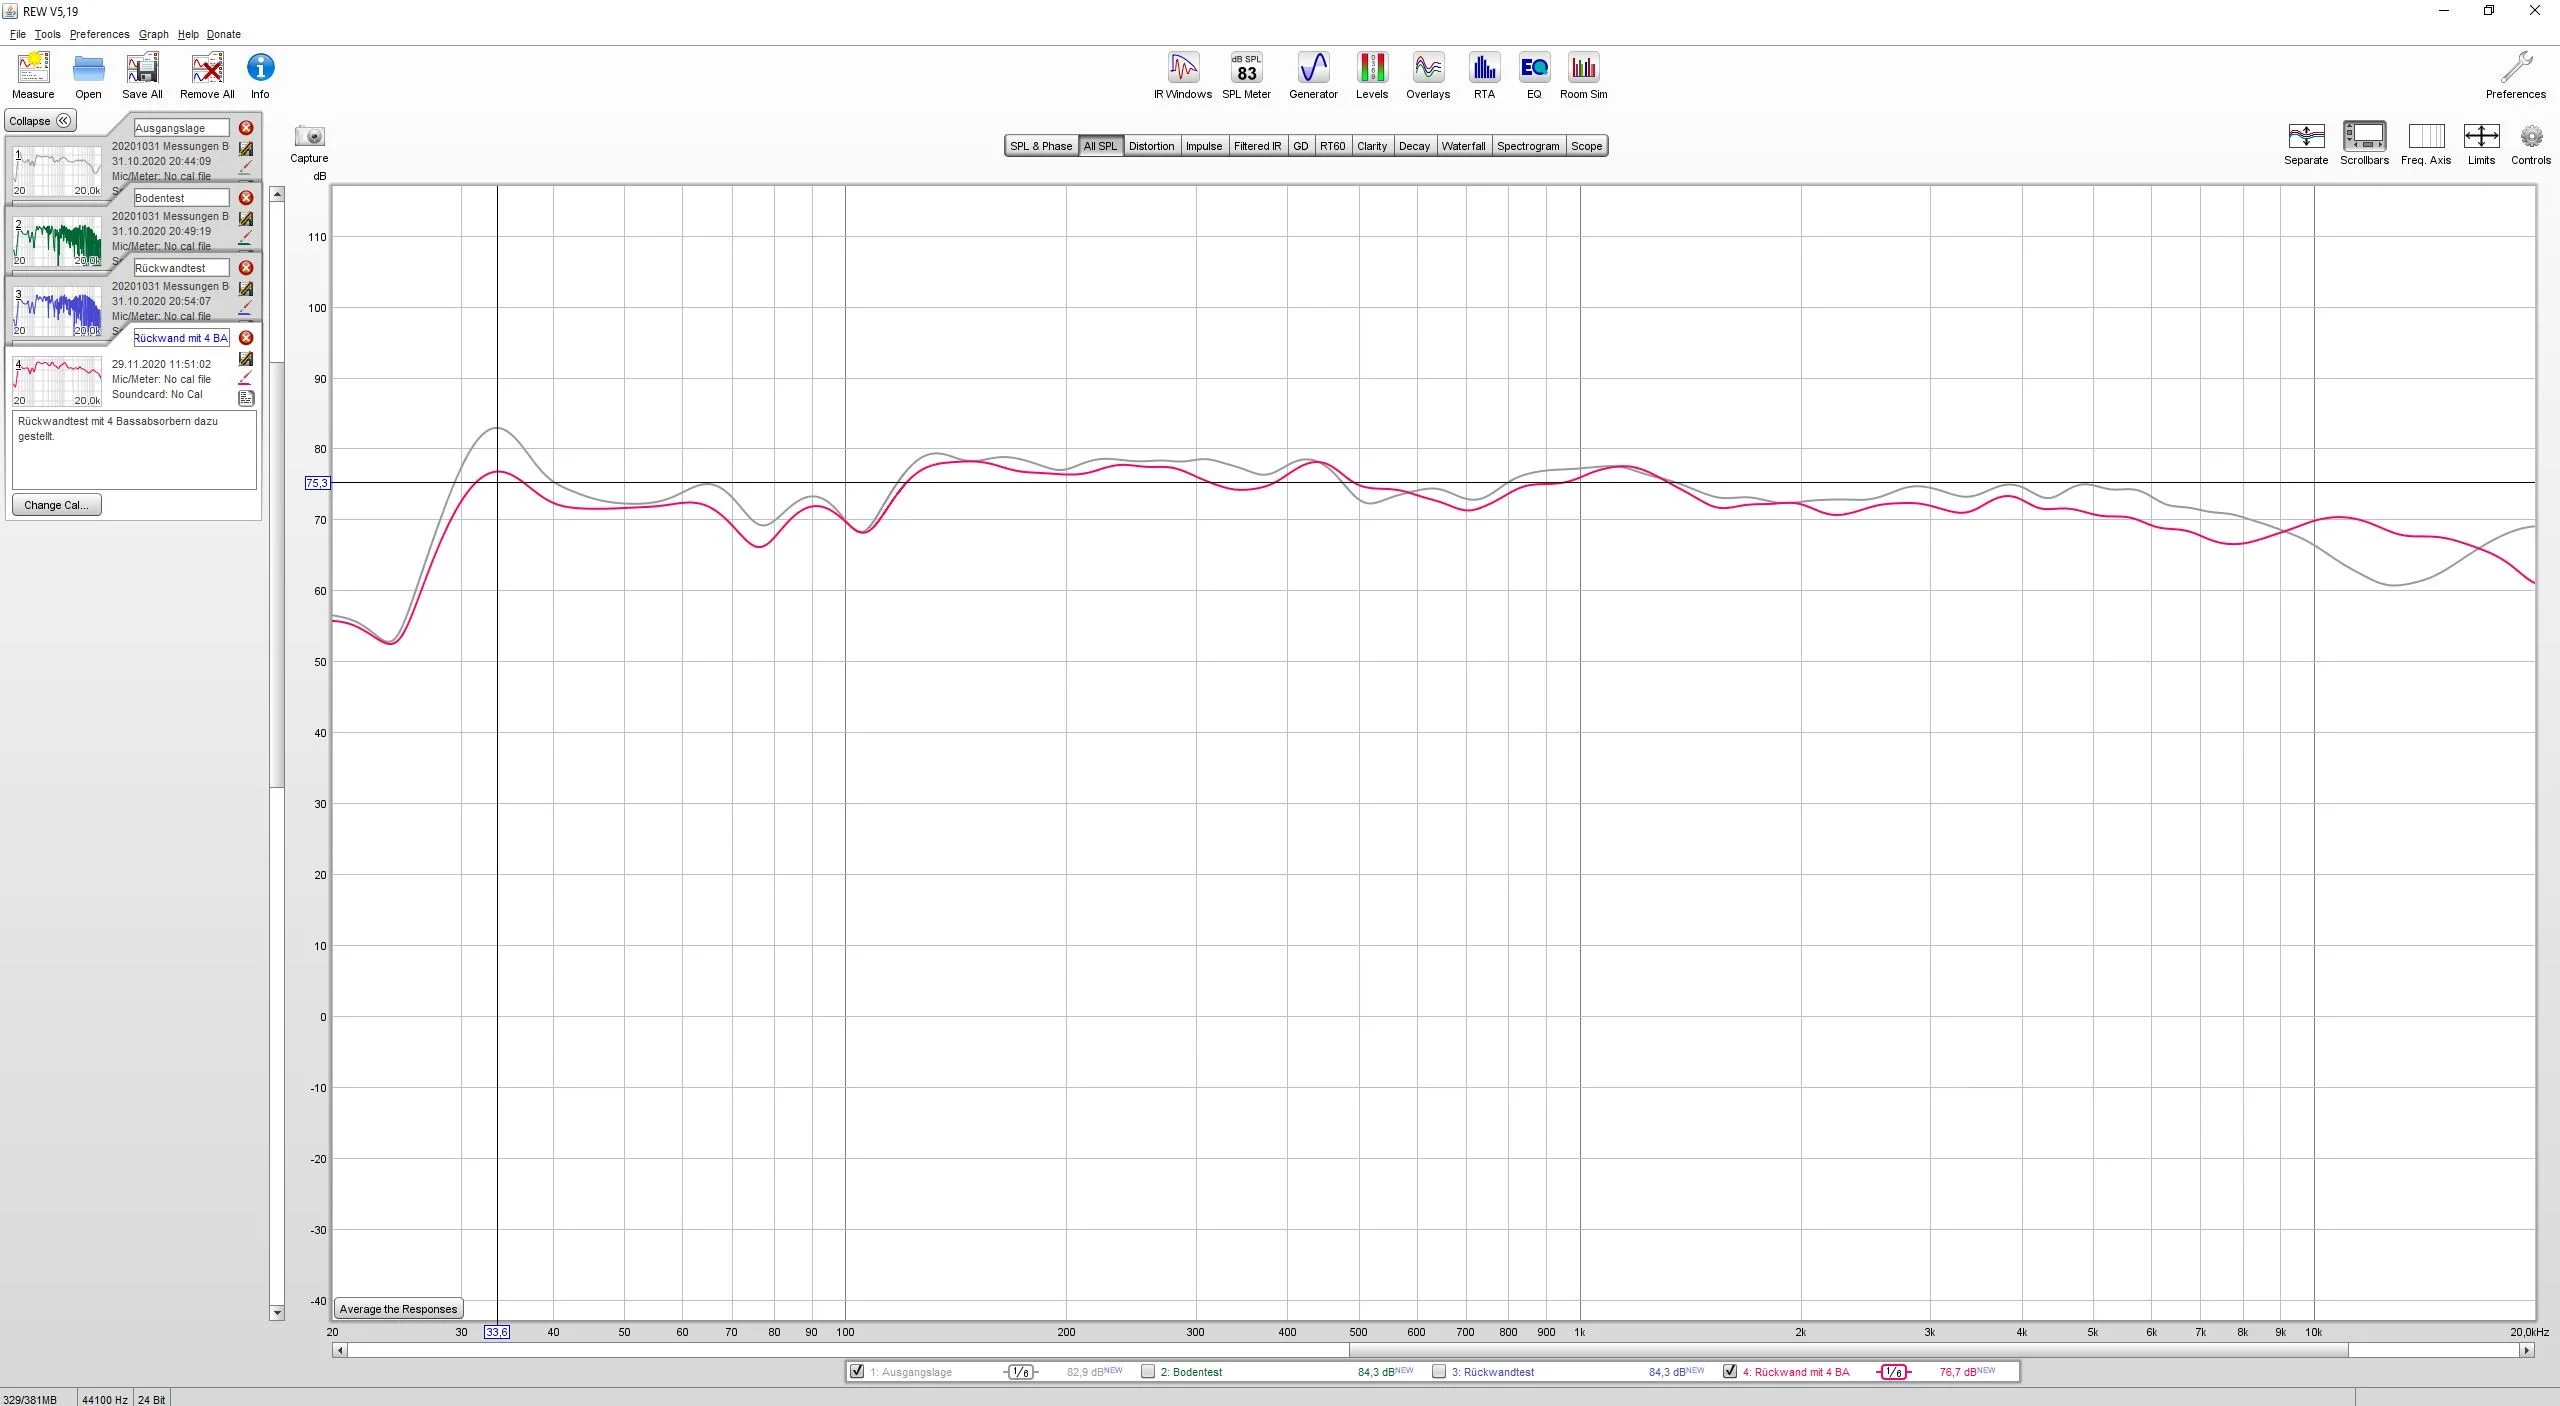Click the Separate traces icon
2560x1406 pixels.
(2306, 143)
